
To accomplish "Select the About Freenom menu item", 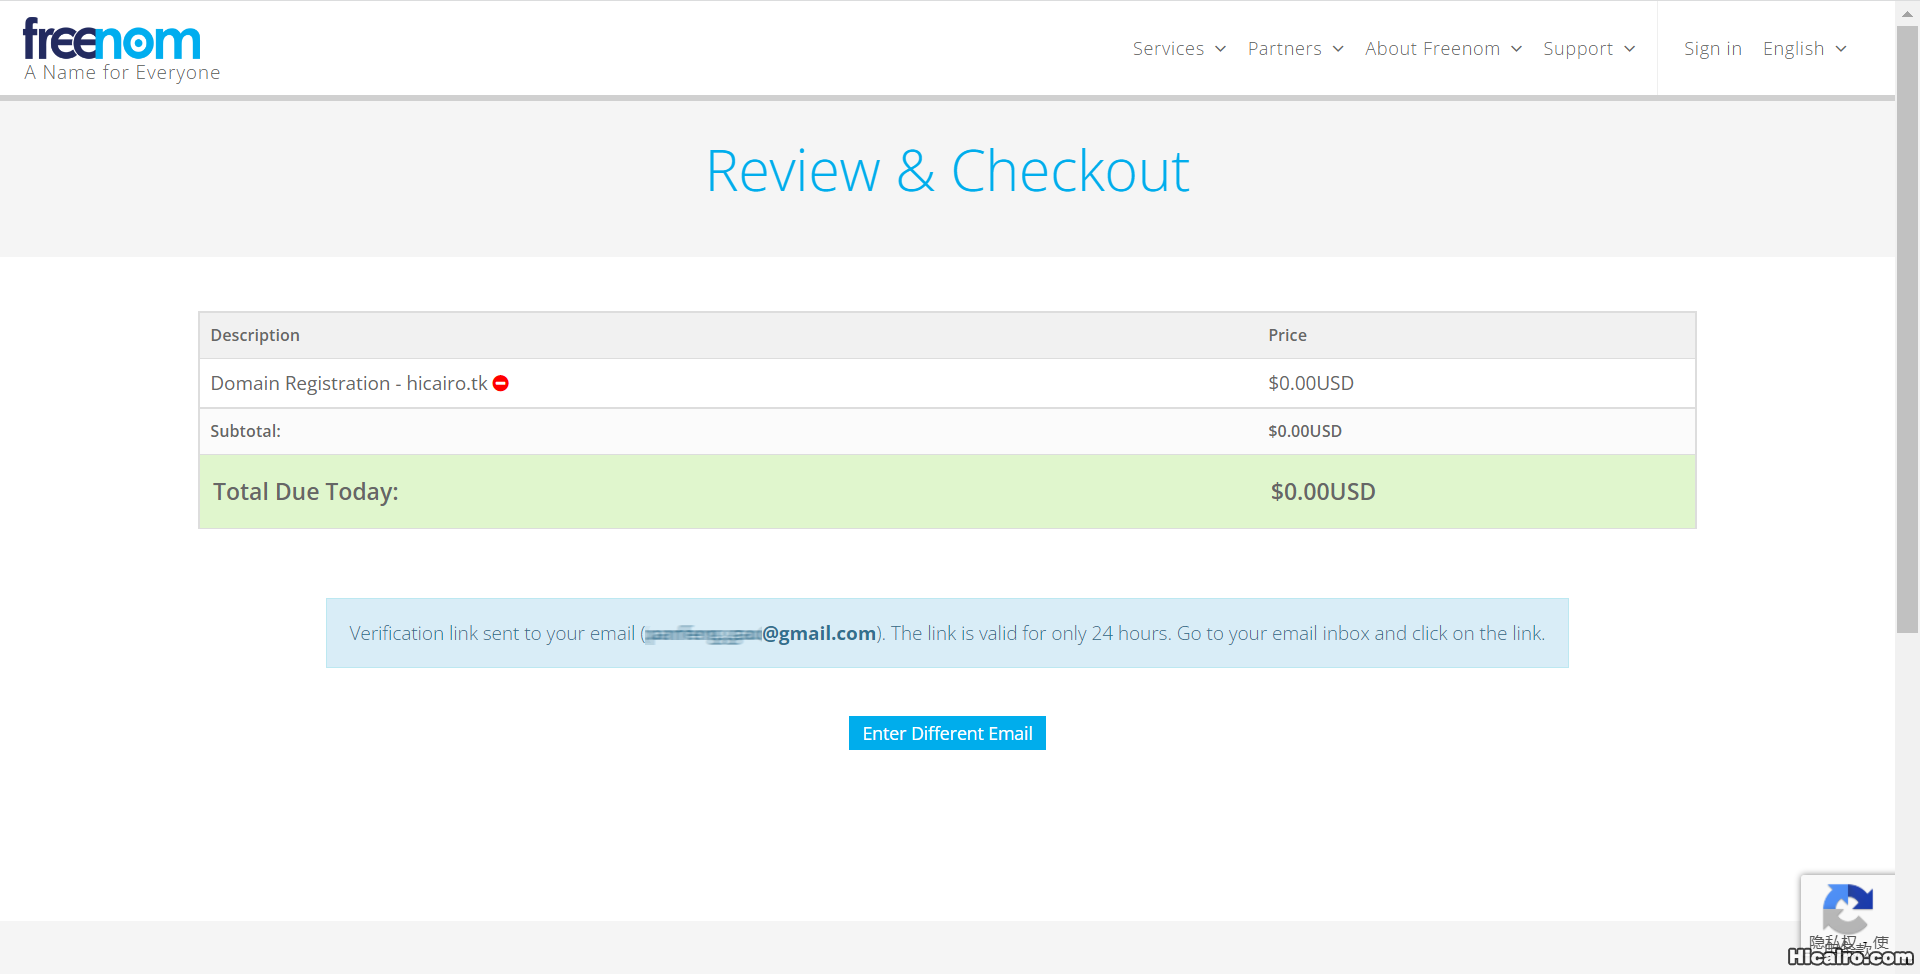I will [x=1431, y=49].
